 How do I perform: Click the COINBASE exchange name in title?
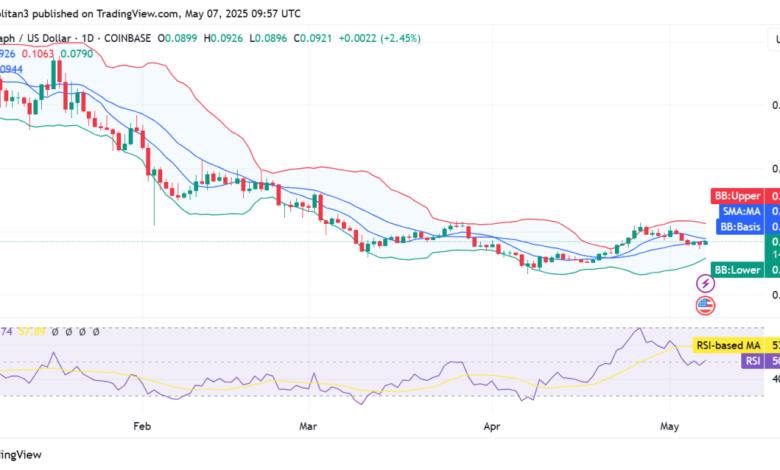tap(127, 38)
